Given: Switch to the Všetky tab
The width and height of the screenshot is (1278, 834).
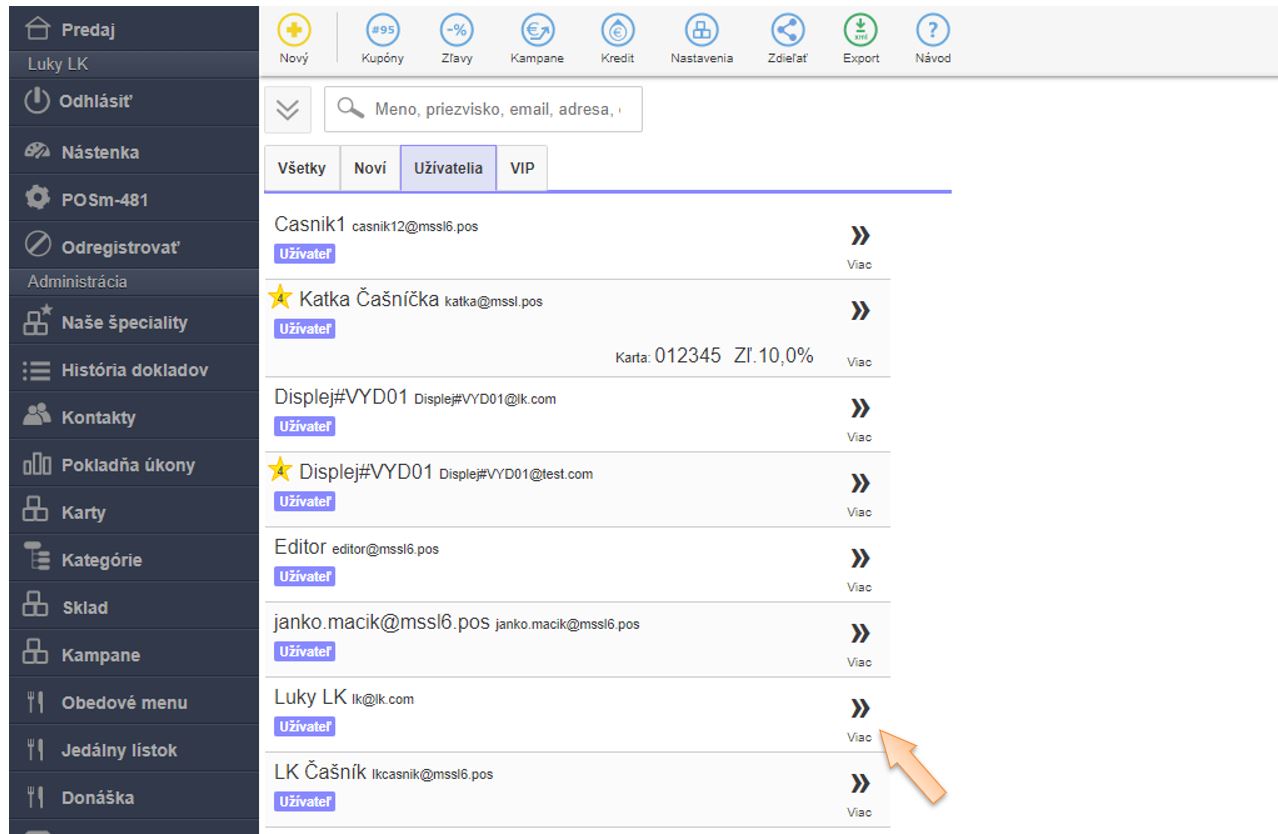Looking at the screenshot, I should [x=302, y=169].
